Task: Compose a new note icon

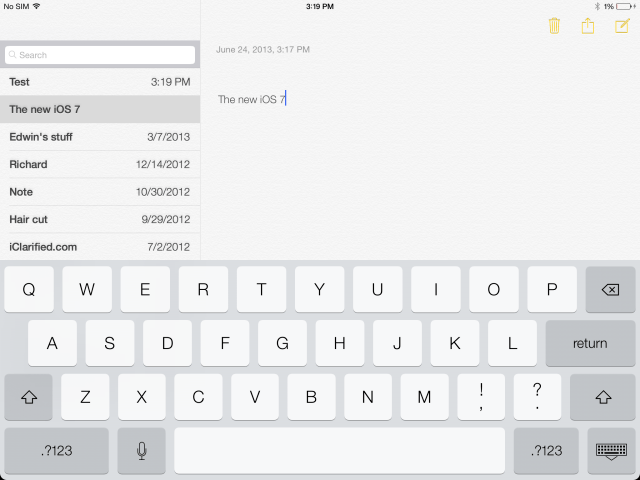Action: tap(622, 26)
